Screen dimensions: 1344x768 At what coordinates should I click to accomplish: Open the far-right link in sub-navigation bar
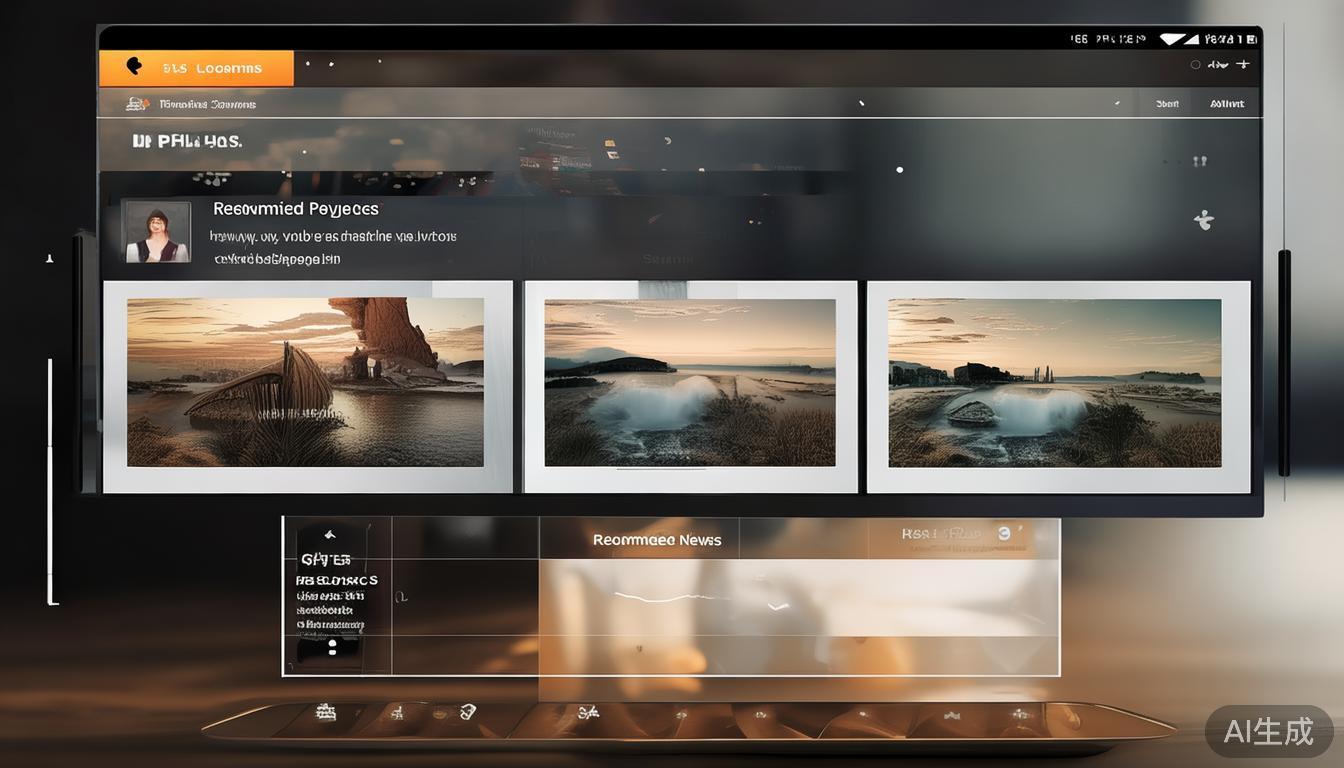click(x=1227, y=104)
